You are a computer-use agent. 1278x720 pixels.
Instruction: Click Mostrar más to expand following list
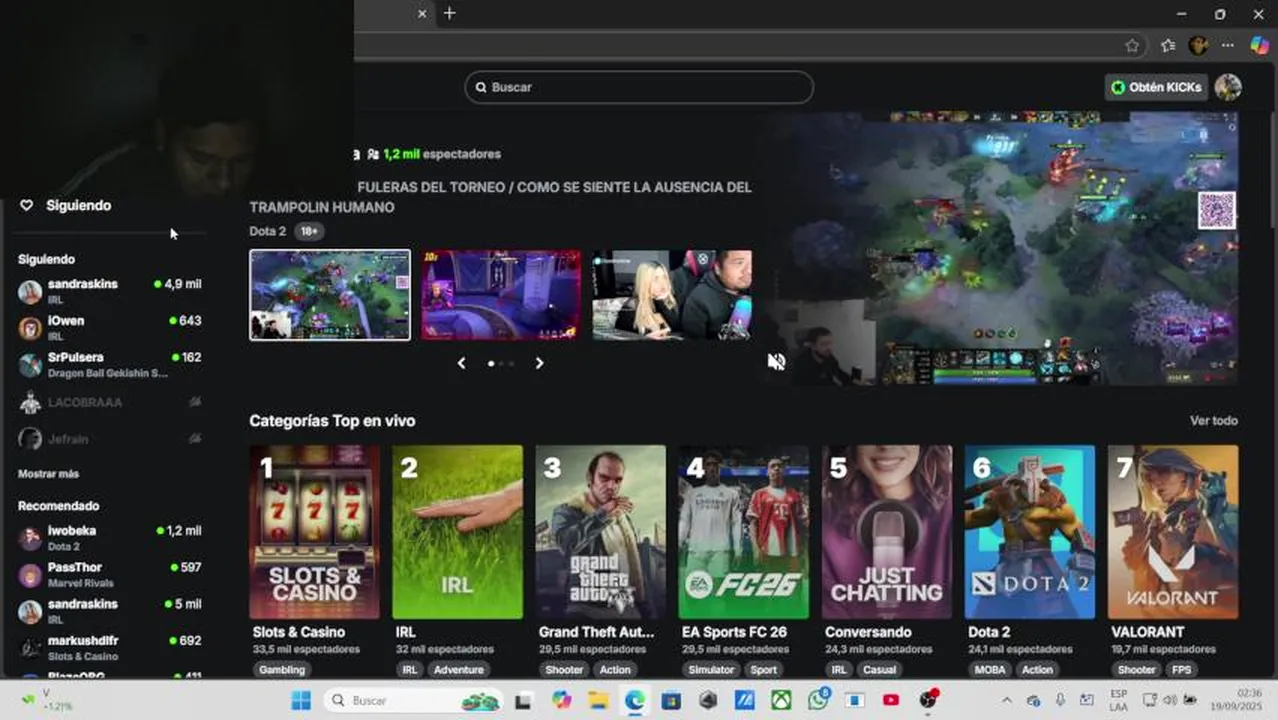click(x=48, y=474)
